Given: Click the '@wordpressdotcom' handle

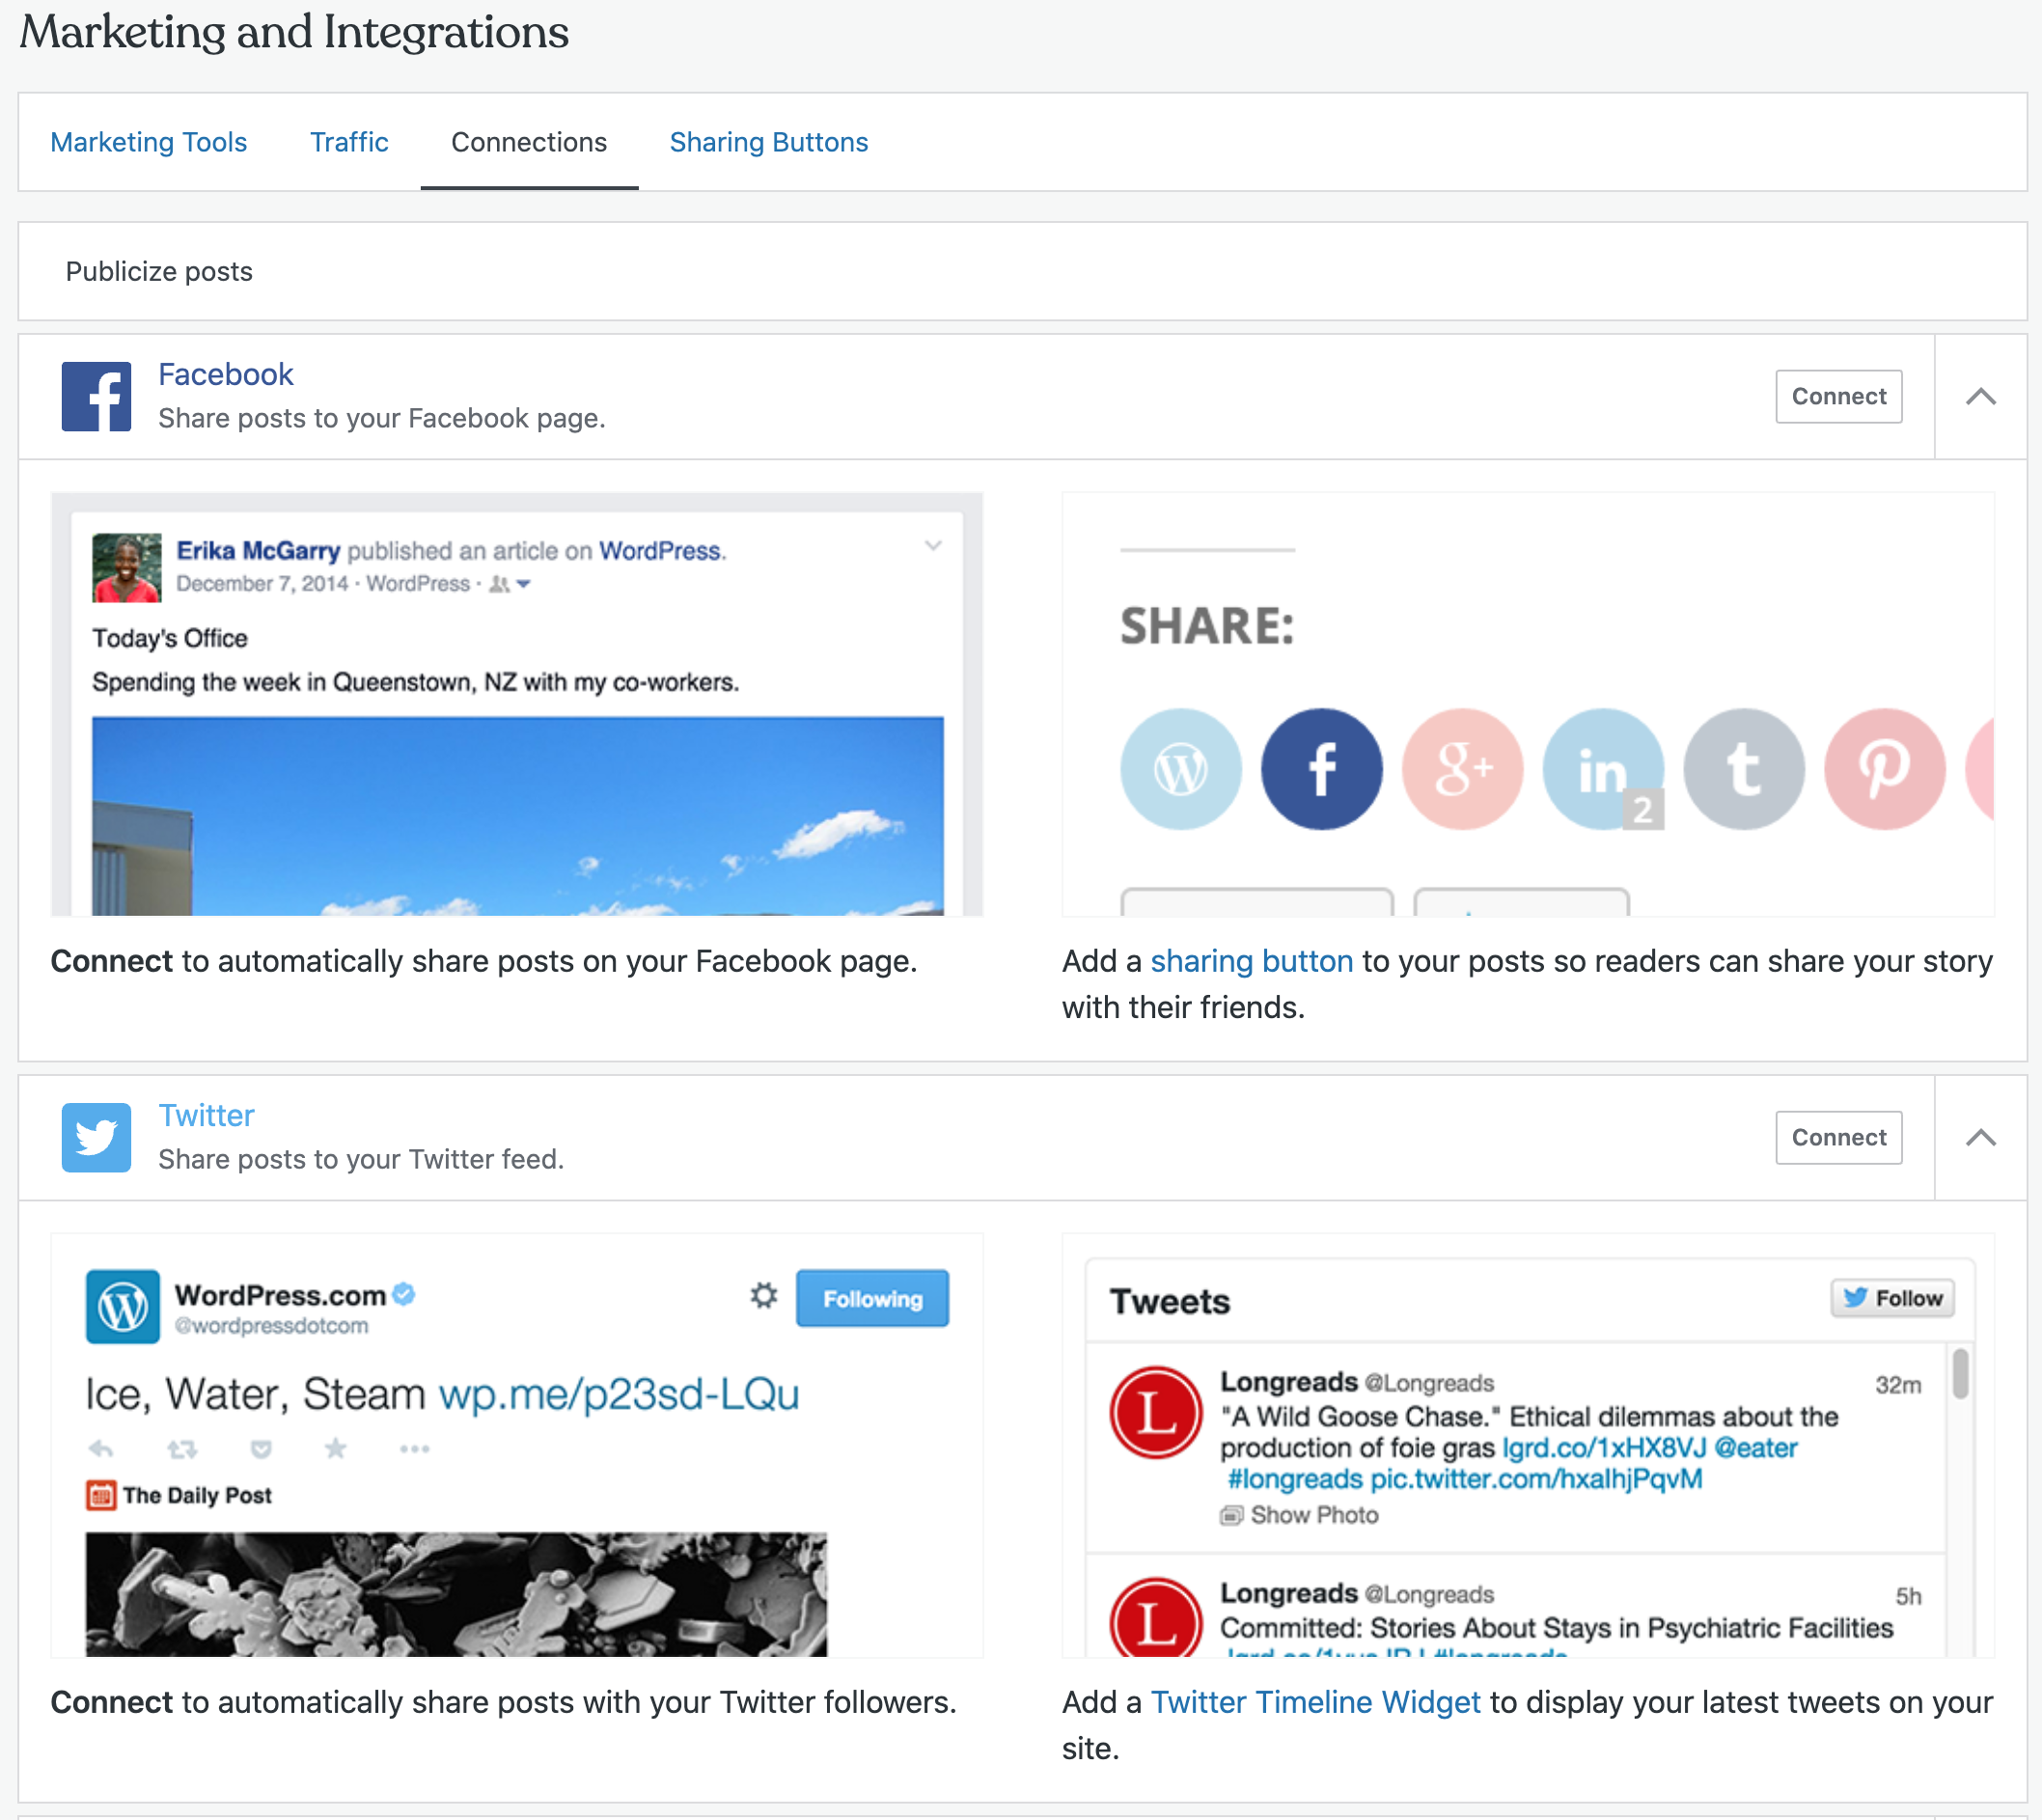Looking at the screenshot, I should pyautogui.click(x=272, y=1326).
